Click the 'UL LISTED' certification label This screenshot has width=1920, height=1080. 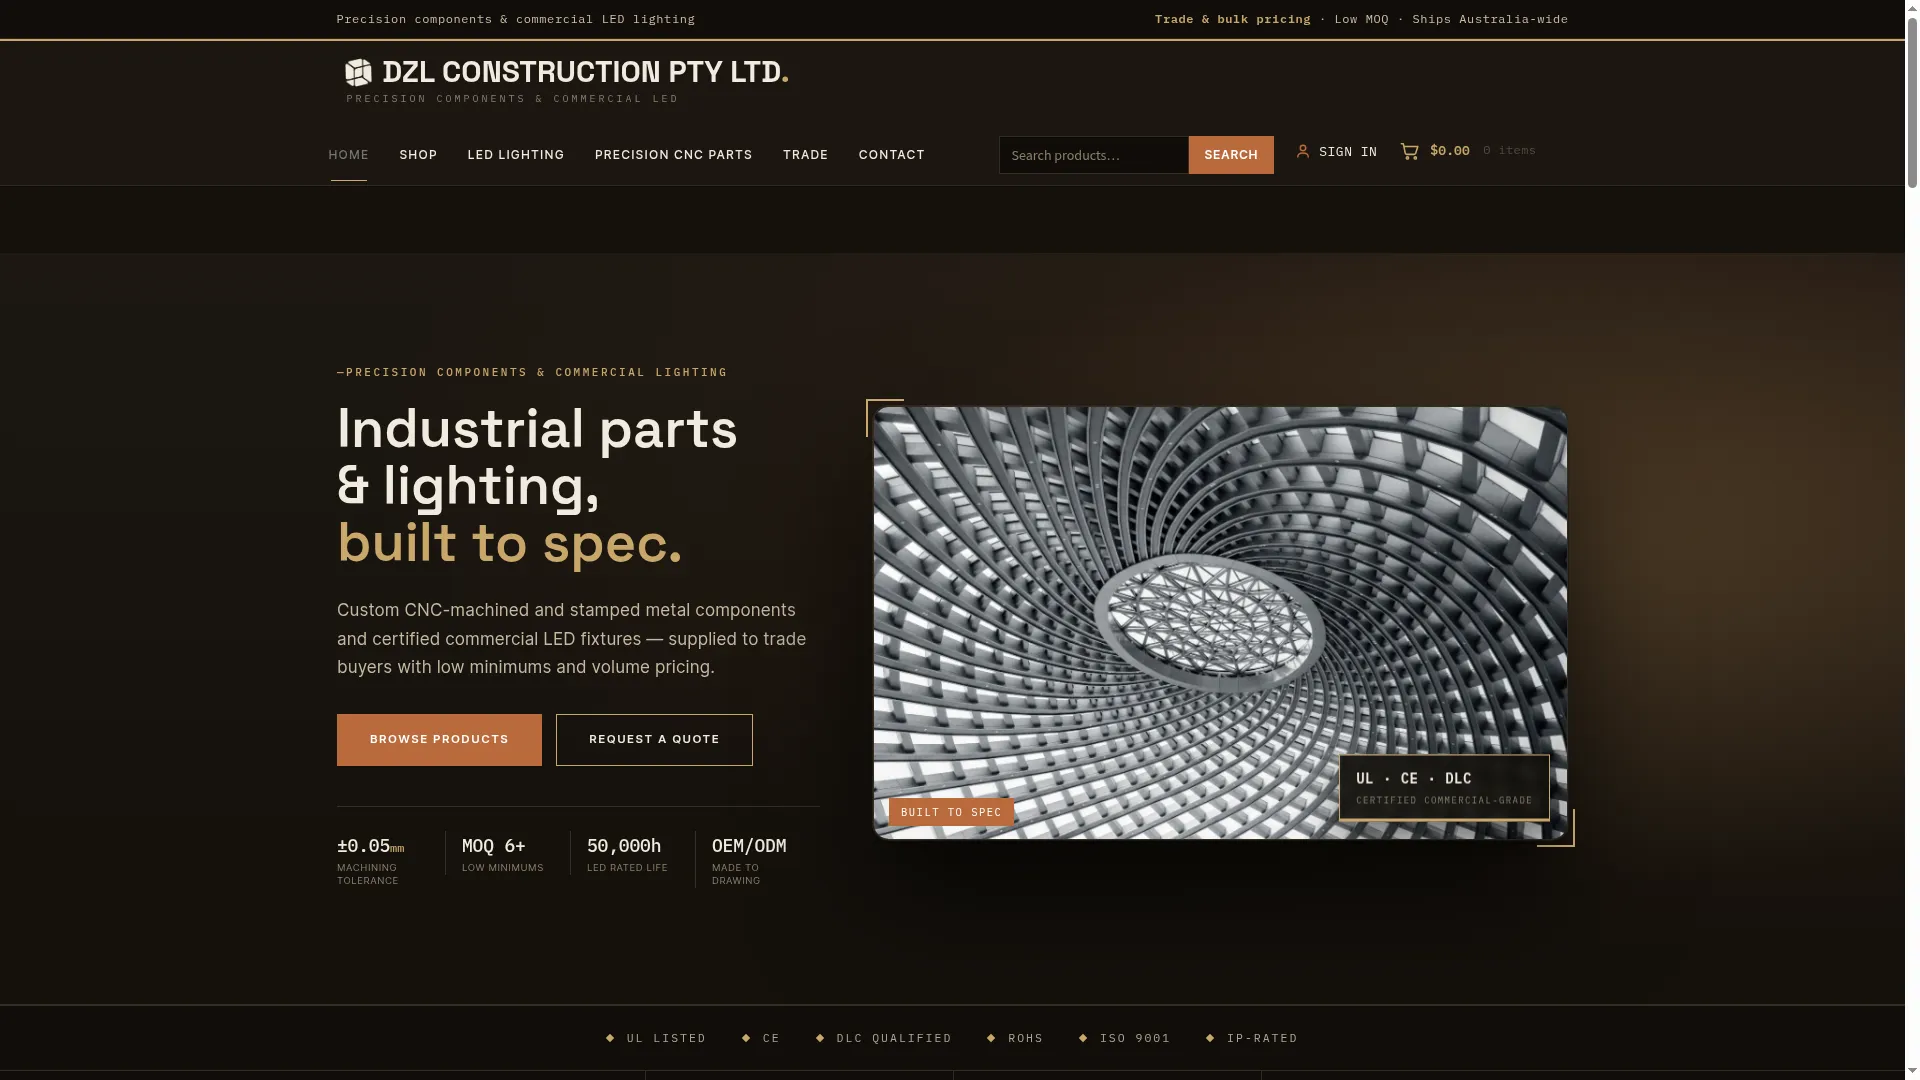[x=666, y=1038]
